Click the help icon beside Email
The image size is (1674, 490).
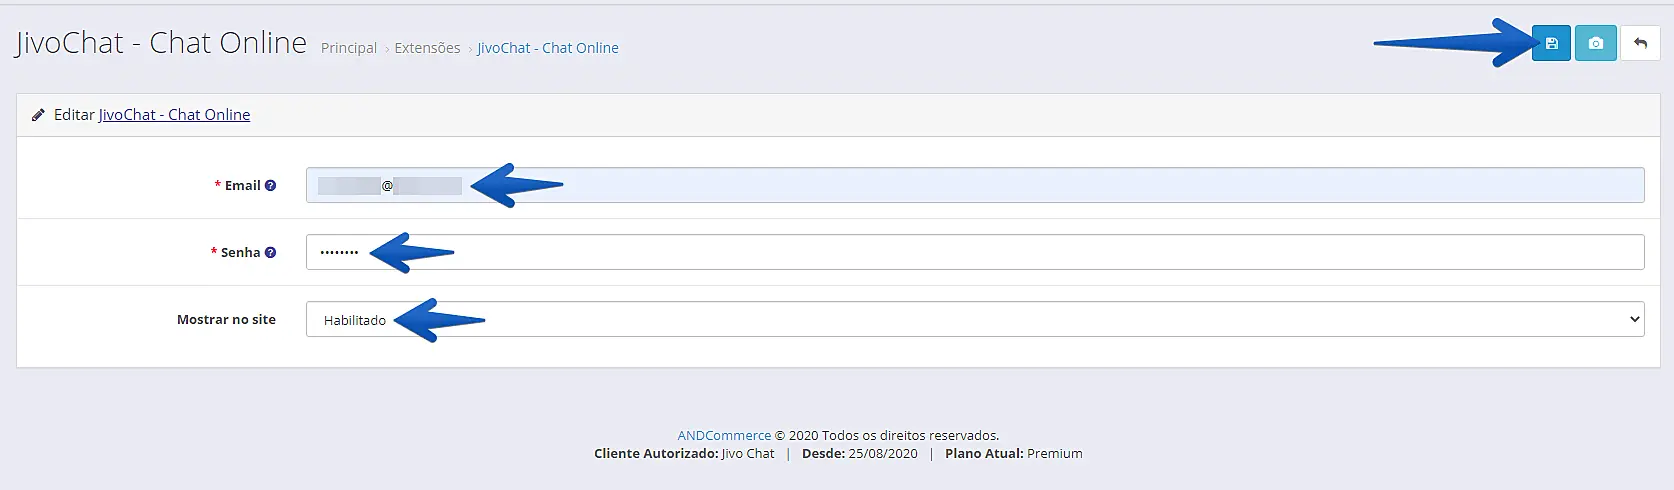pos(270,185)
